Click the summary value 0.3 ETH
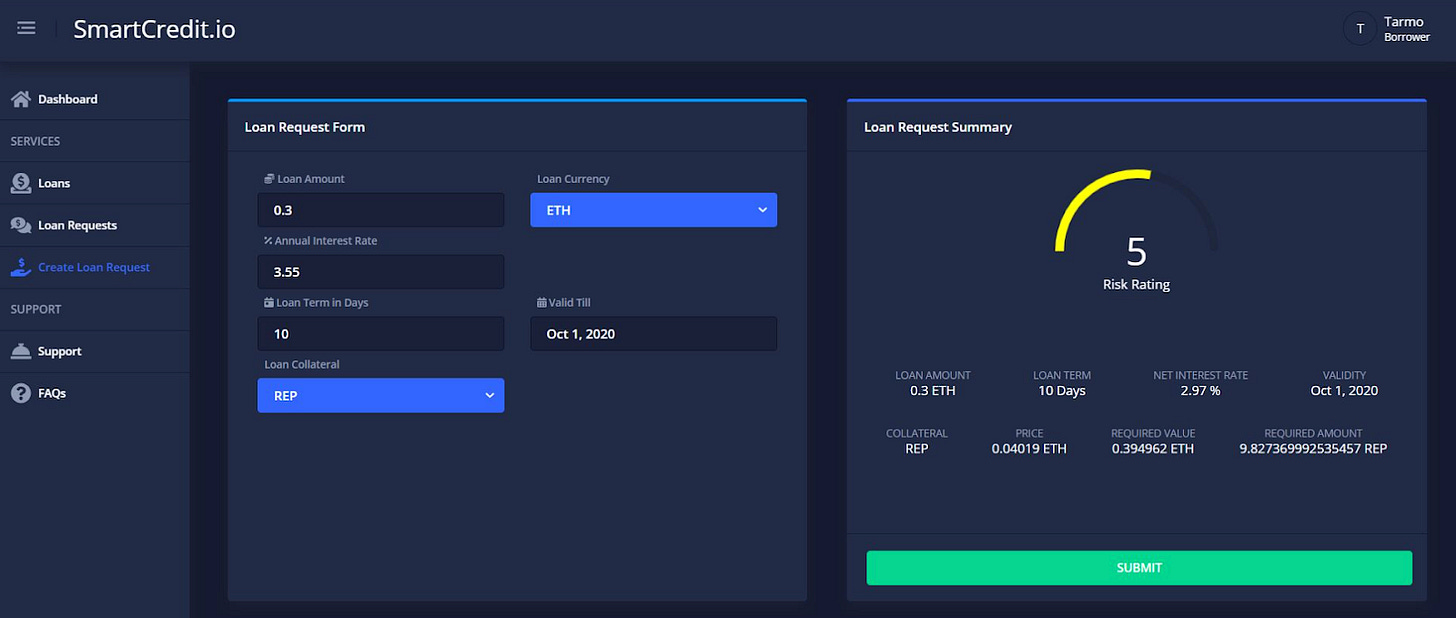The height and width of the screenshot is (618, 1456). pos(933,391)
